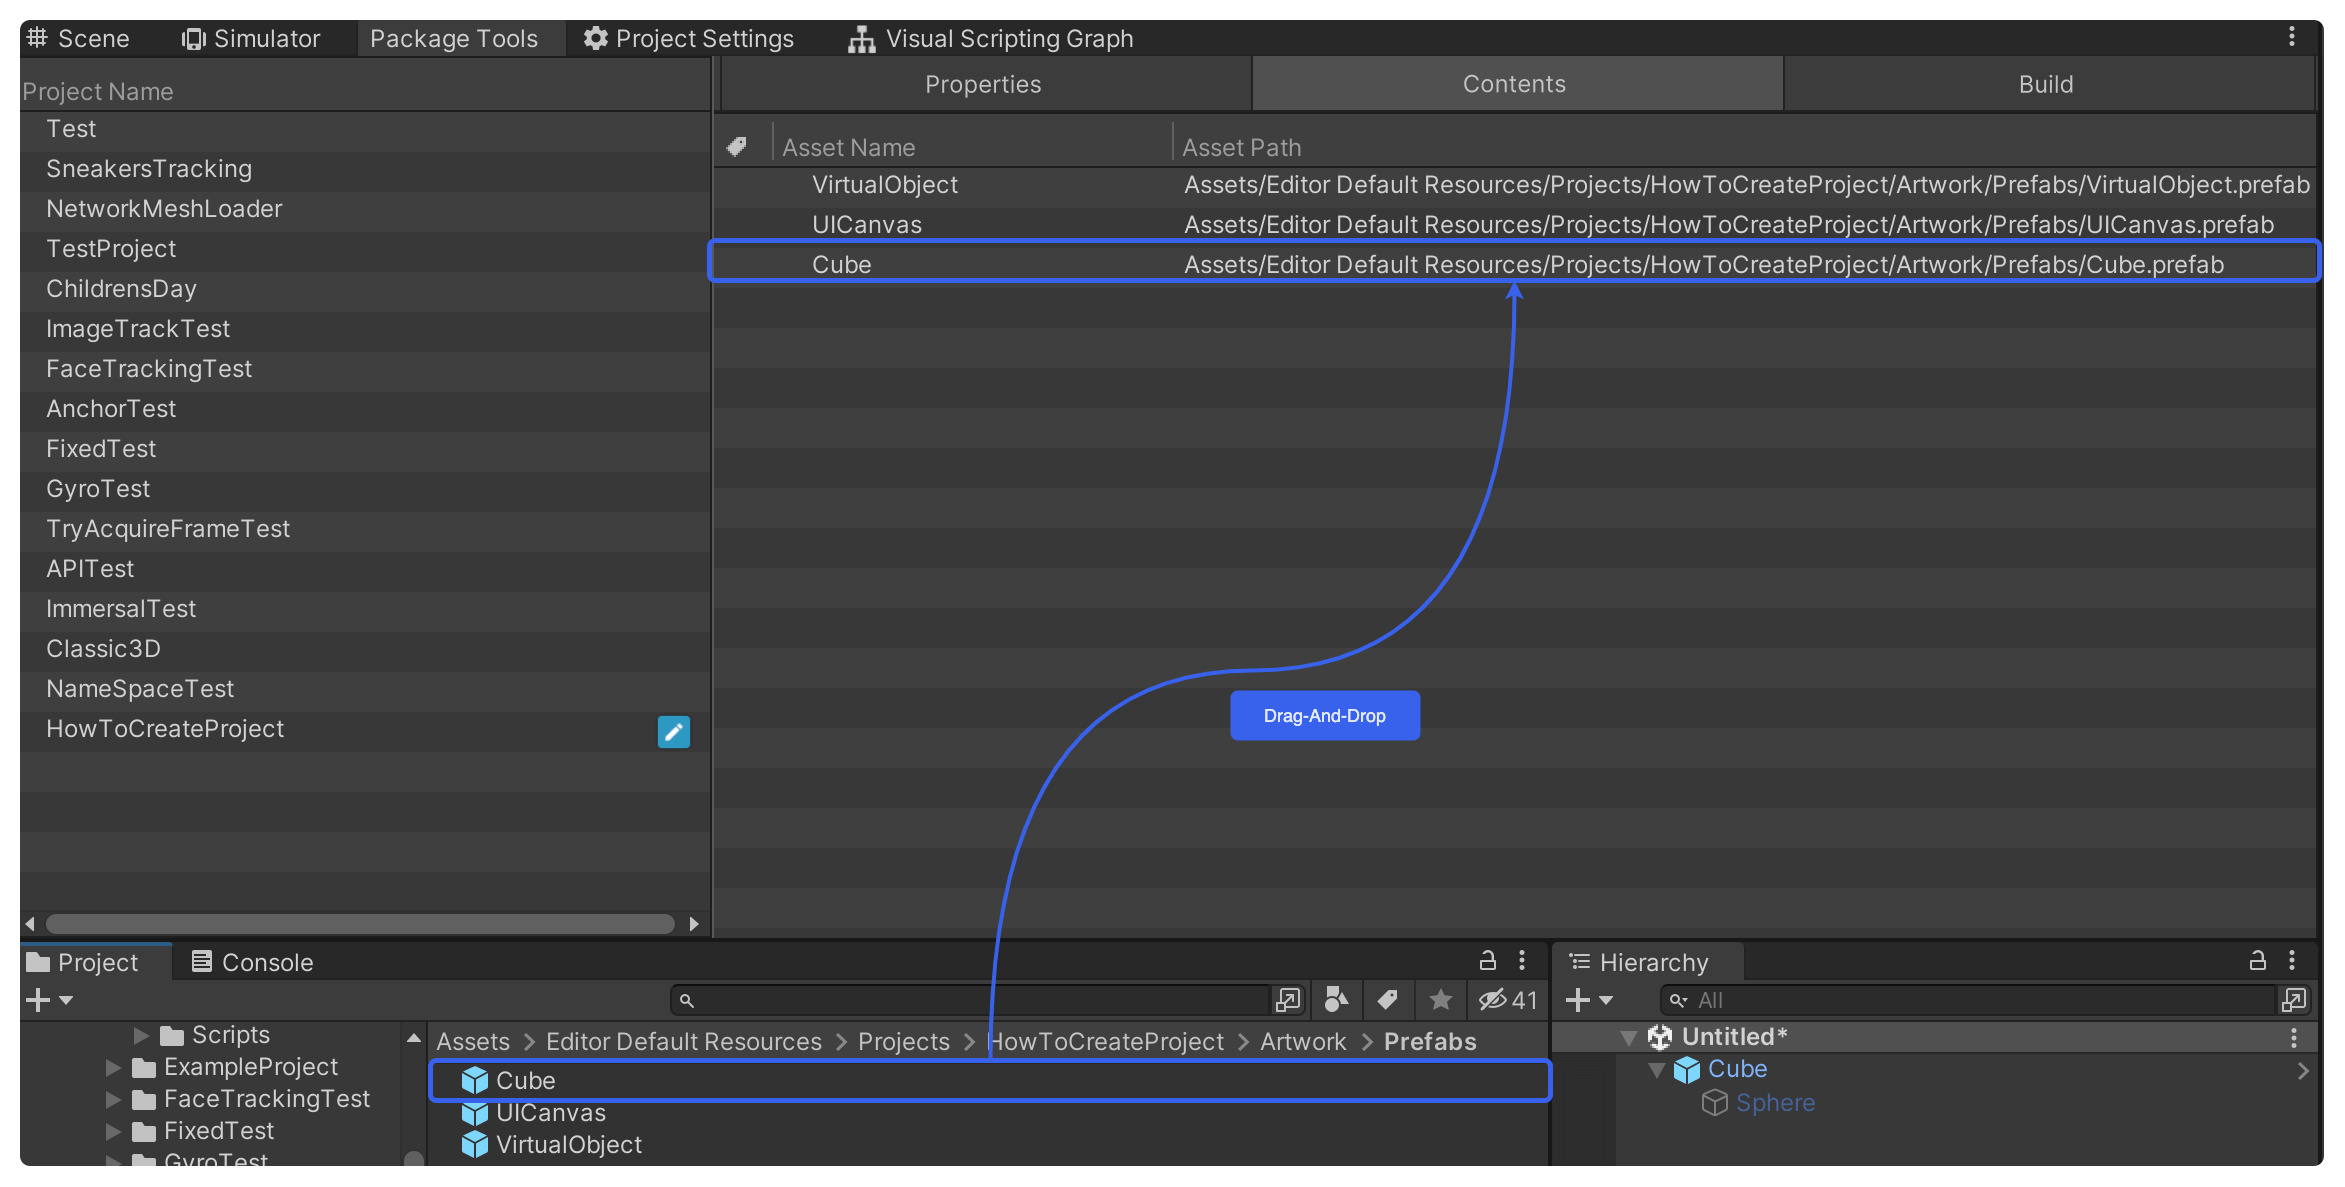Switch to the Properties tab
Image resolution: width=2345 pixels, height=1187 pixels.
(x=985, y=84)
